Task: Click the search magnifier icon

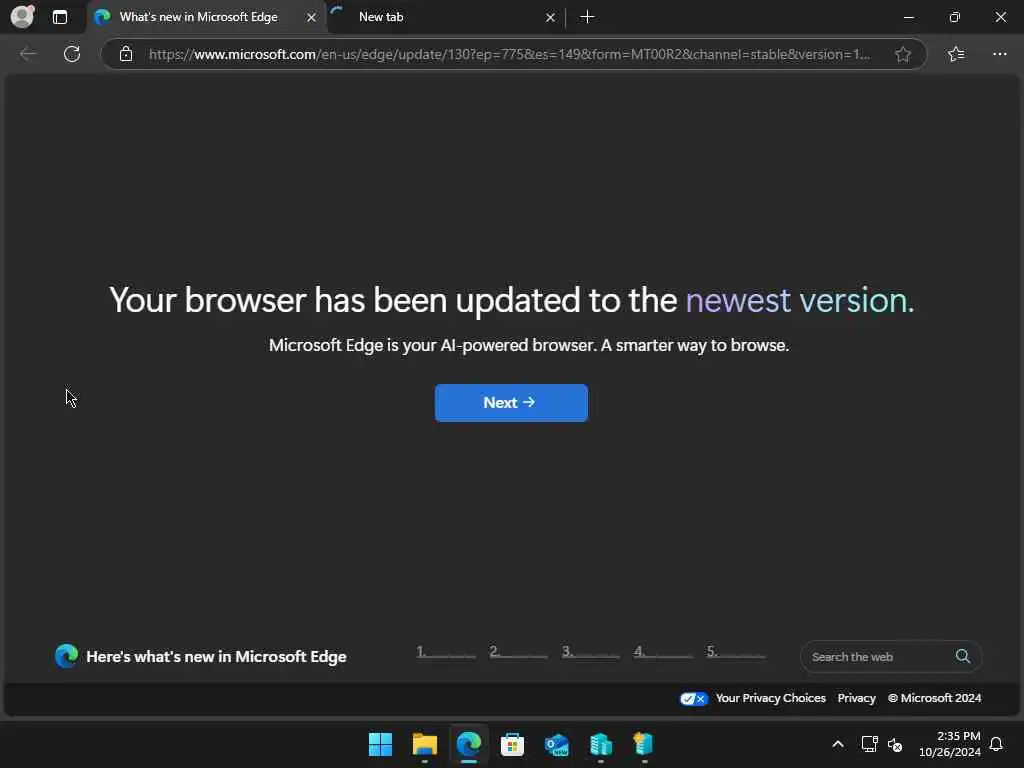Action: click(x=963, y=656)
